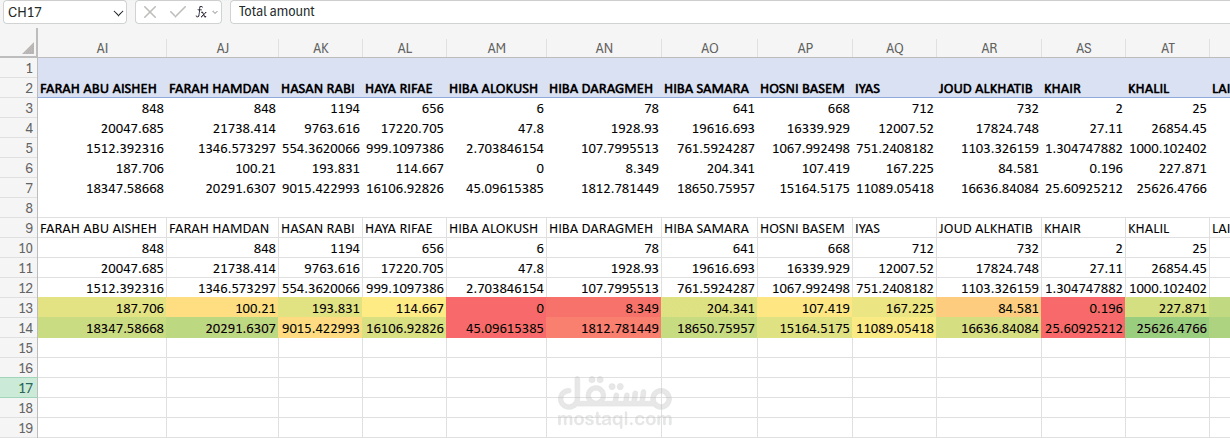Viewport: 1230px width, 438px height.
Task: Click cell HIBA ALOKUSH in row 9
Action: [x=496, y=228]
